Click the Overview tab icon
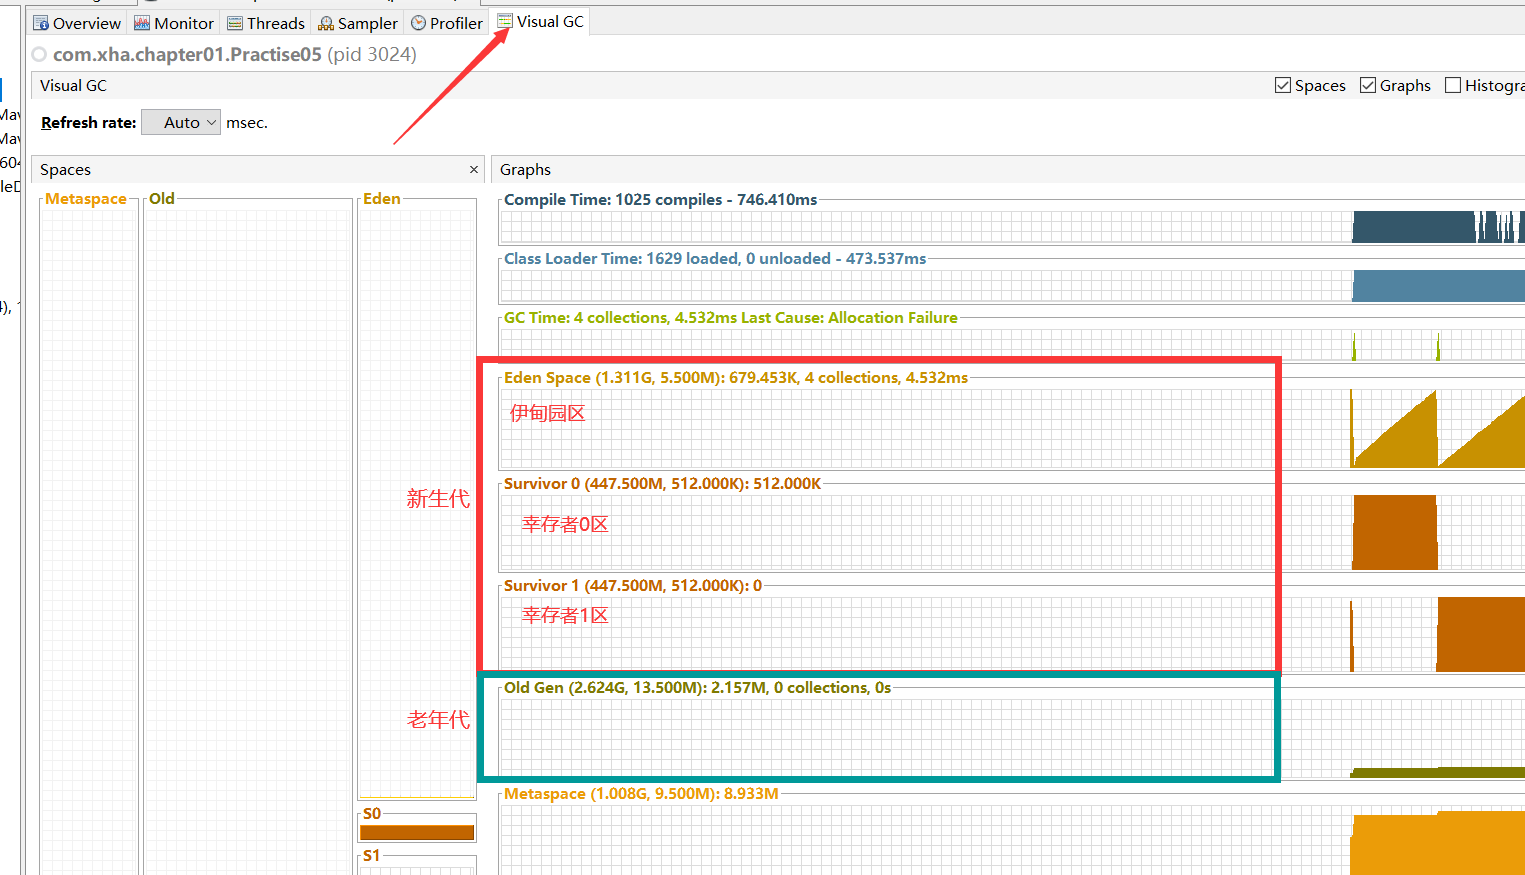 (x=41, y=23)
